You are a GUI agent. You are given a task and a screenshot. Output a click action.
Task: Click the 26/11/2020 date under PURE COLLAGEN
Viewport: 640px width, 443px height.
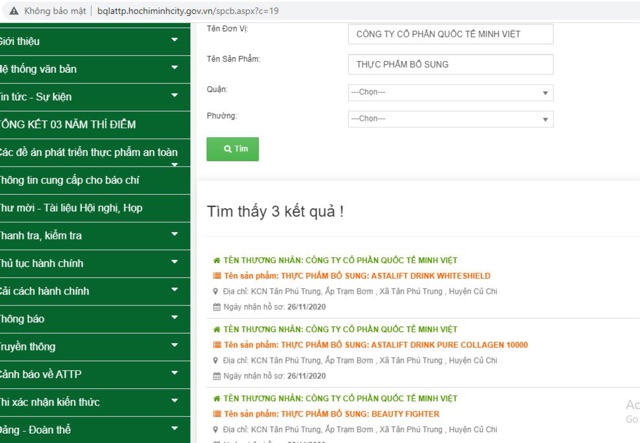pyautogui.click(x=307, y=376)
